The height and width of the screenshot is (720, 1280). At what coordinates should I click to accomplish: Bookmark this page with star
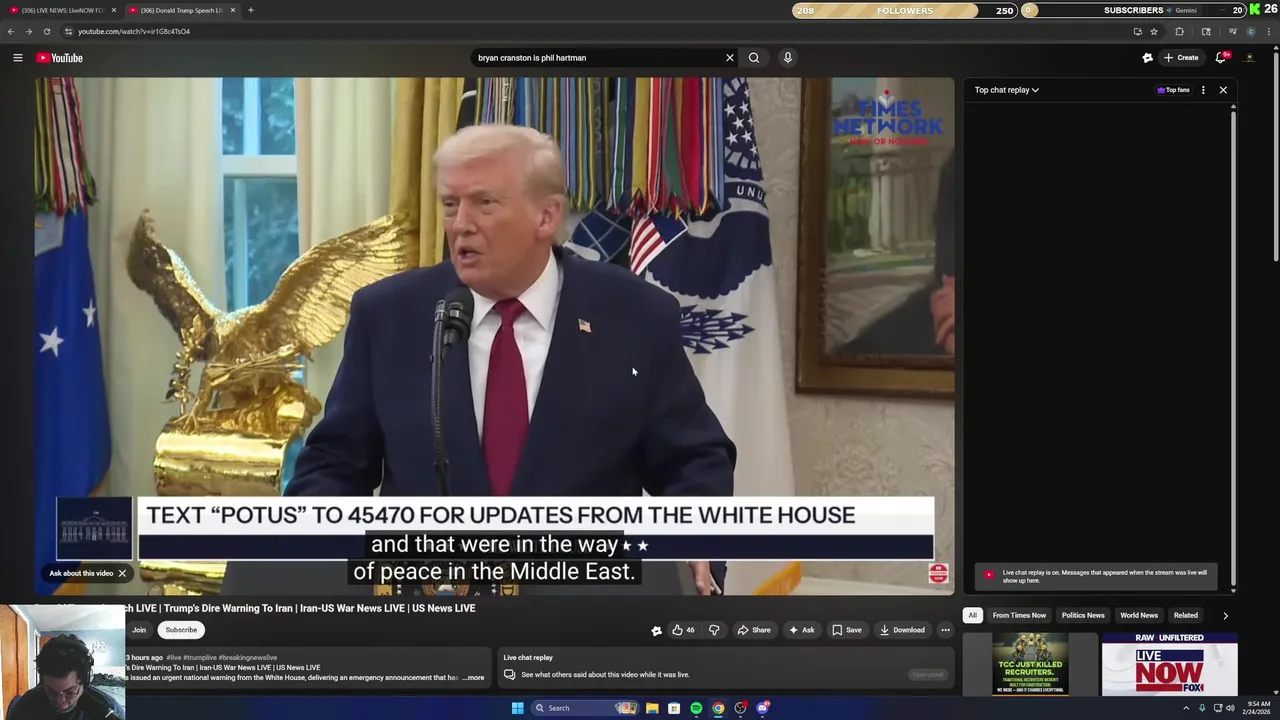(1154, 31)
